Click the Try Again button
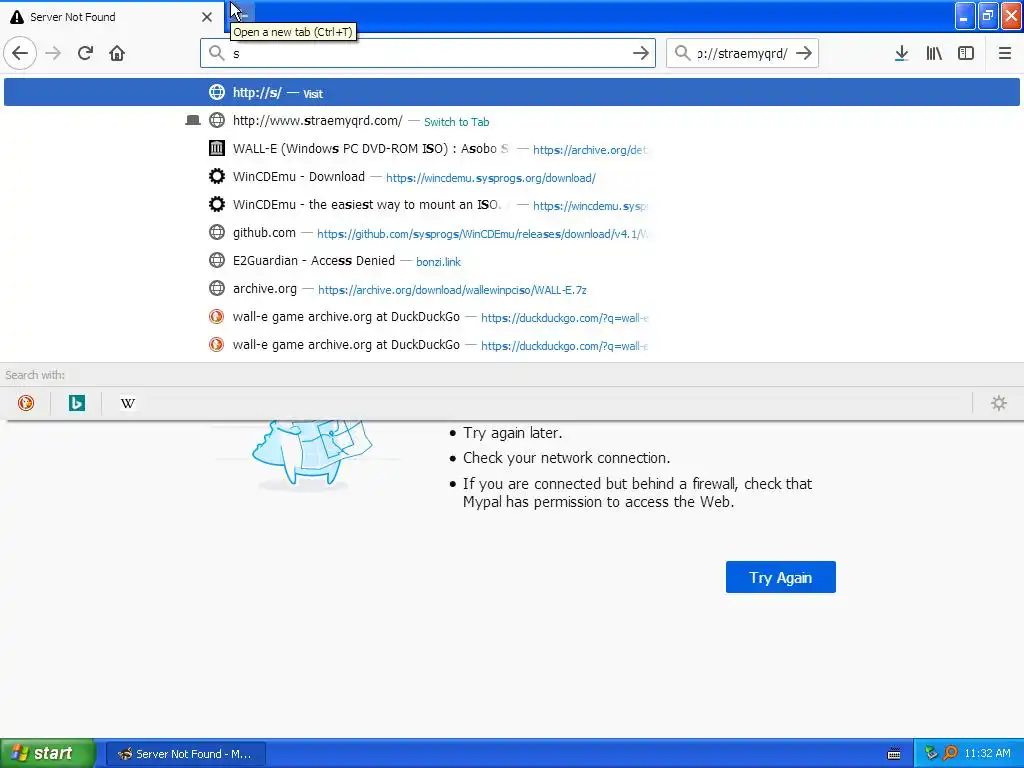1024x768 pixels. 780,577
